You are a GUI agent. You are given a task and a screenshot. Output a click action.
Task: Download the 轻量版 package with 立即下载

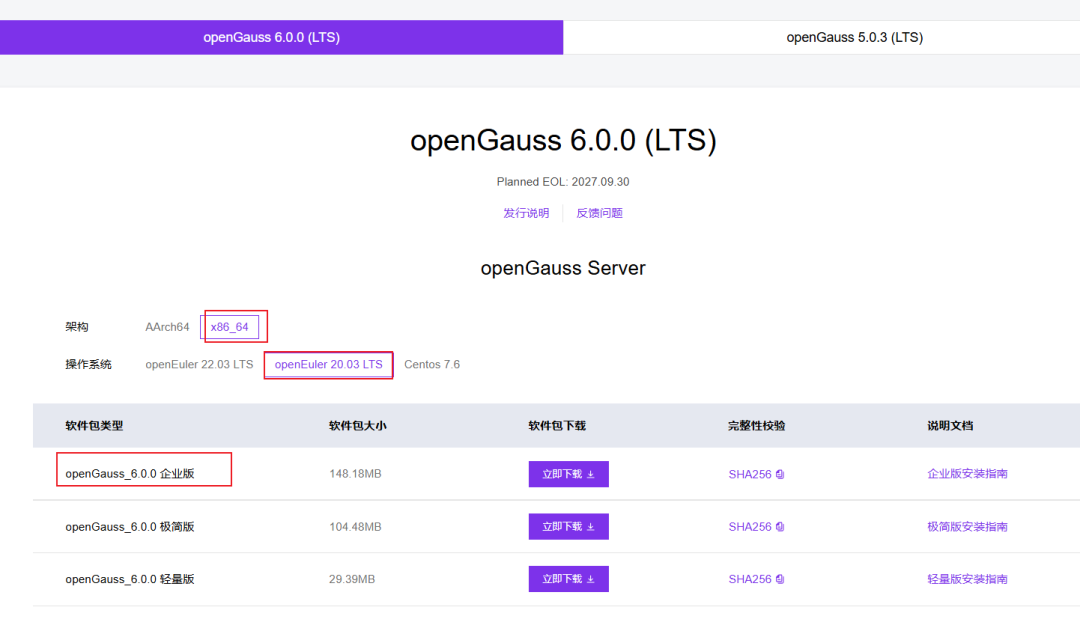568,578
